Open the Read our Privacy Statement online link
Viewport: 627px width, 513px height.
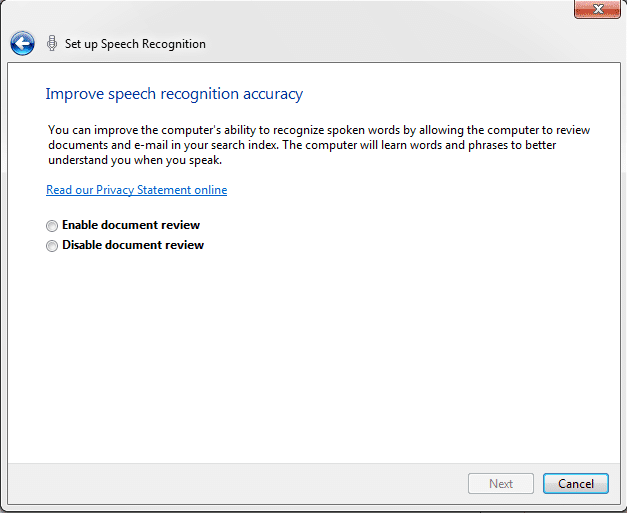137,190
